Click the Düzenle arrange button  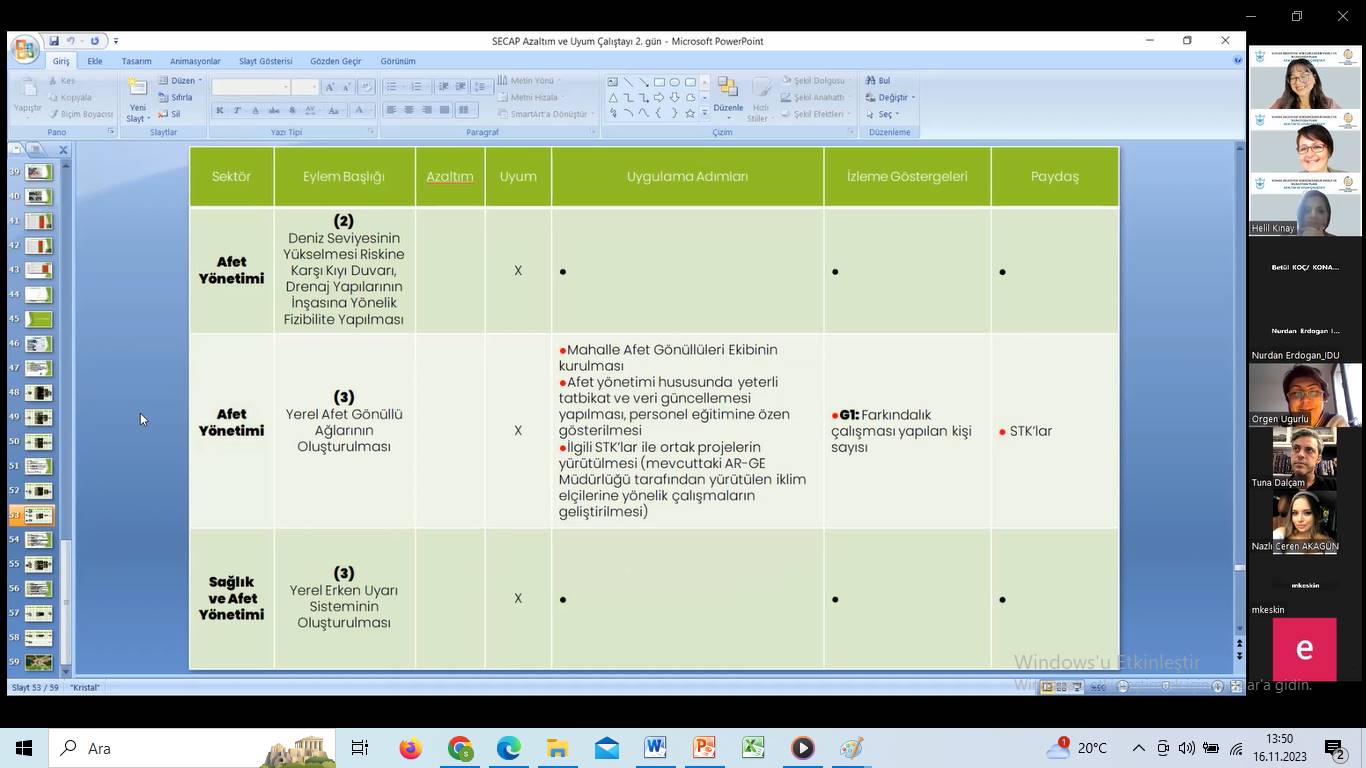pos(728,97)
